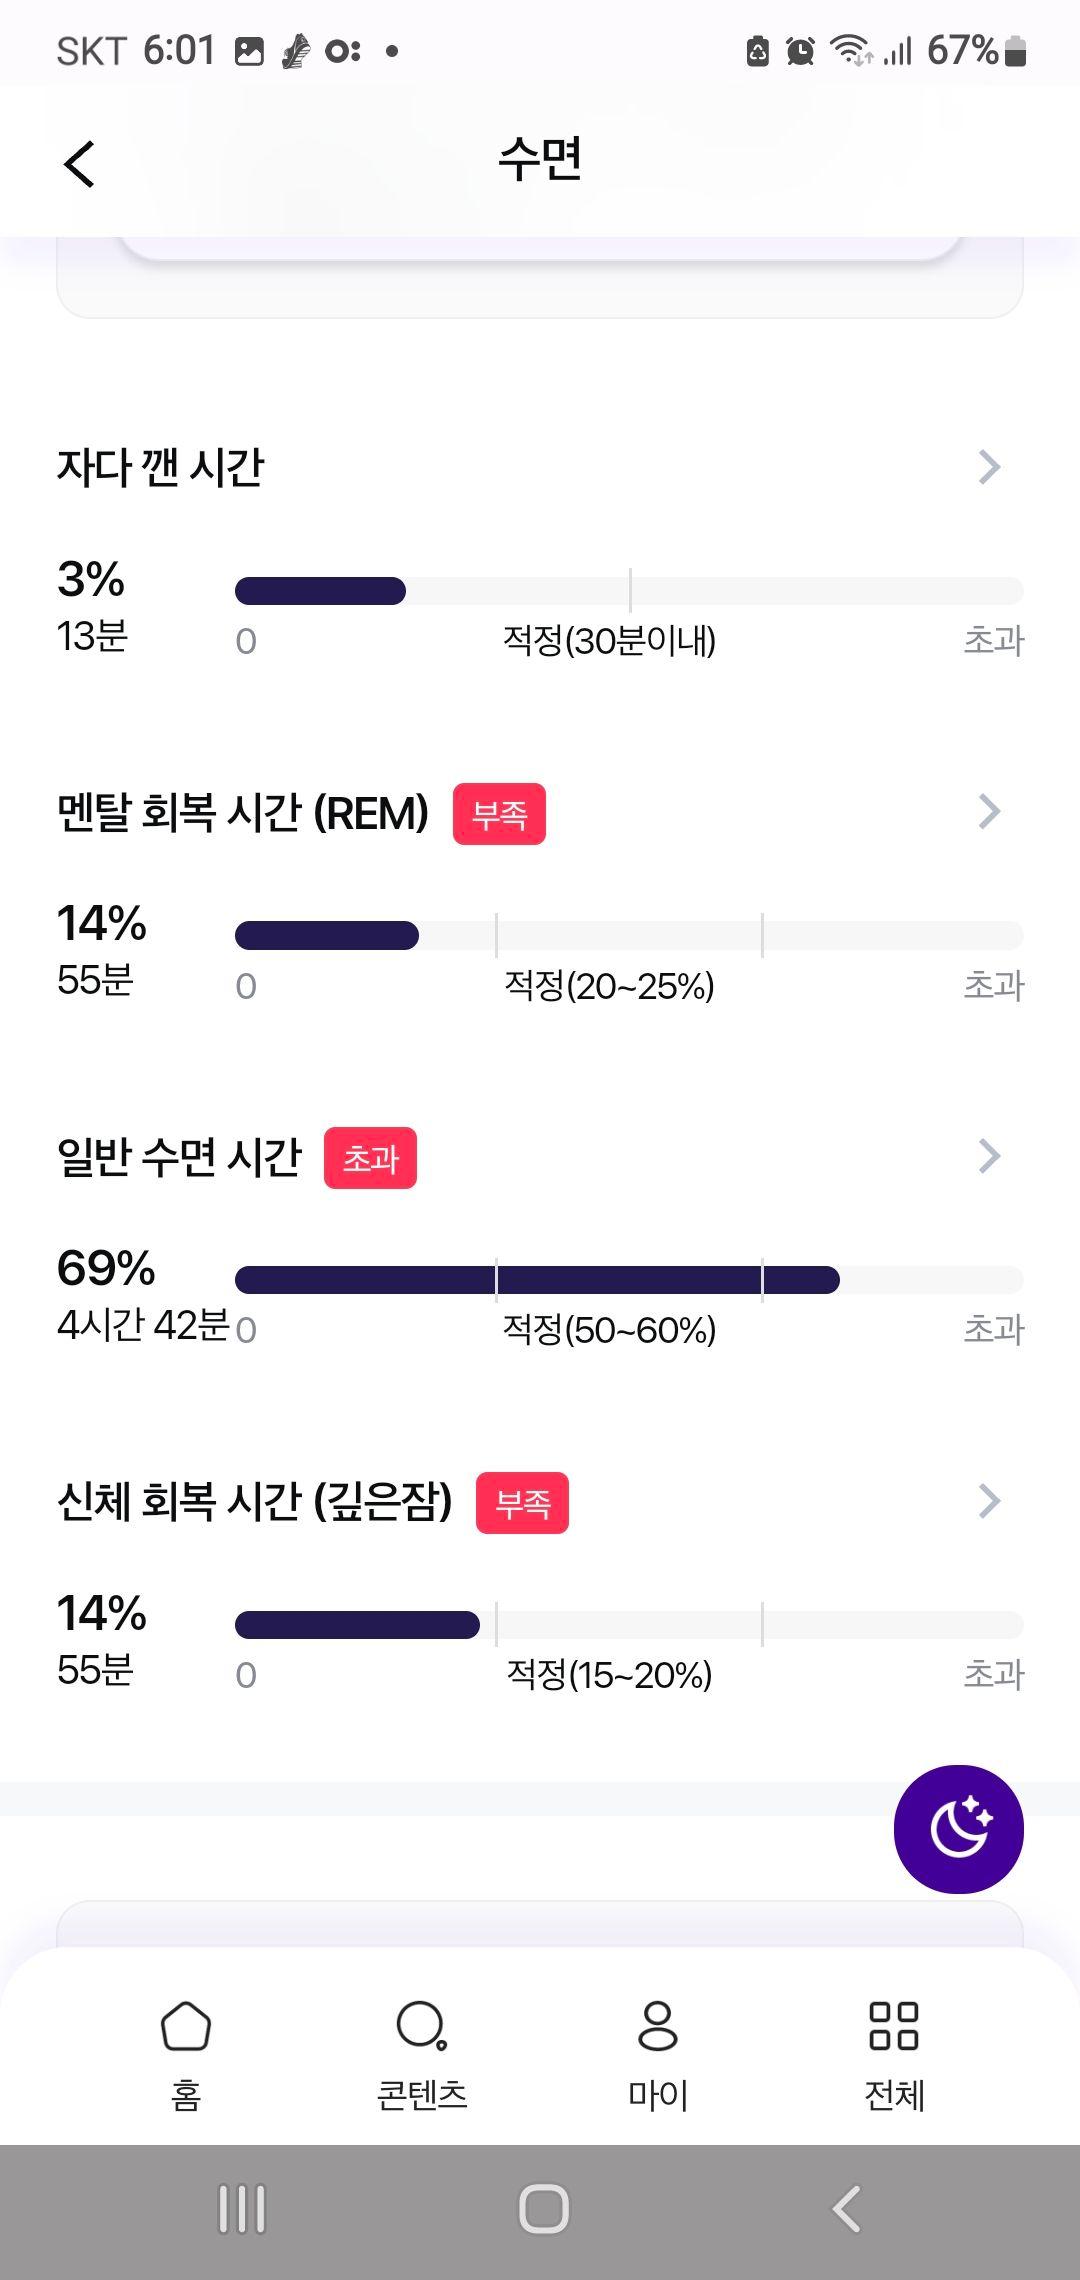Expand 신체 회복 시간 (깊은잠) chevron
1080x2280 pixels.
point(989,1501)
